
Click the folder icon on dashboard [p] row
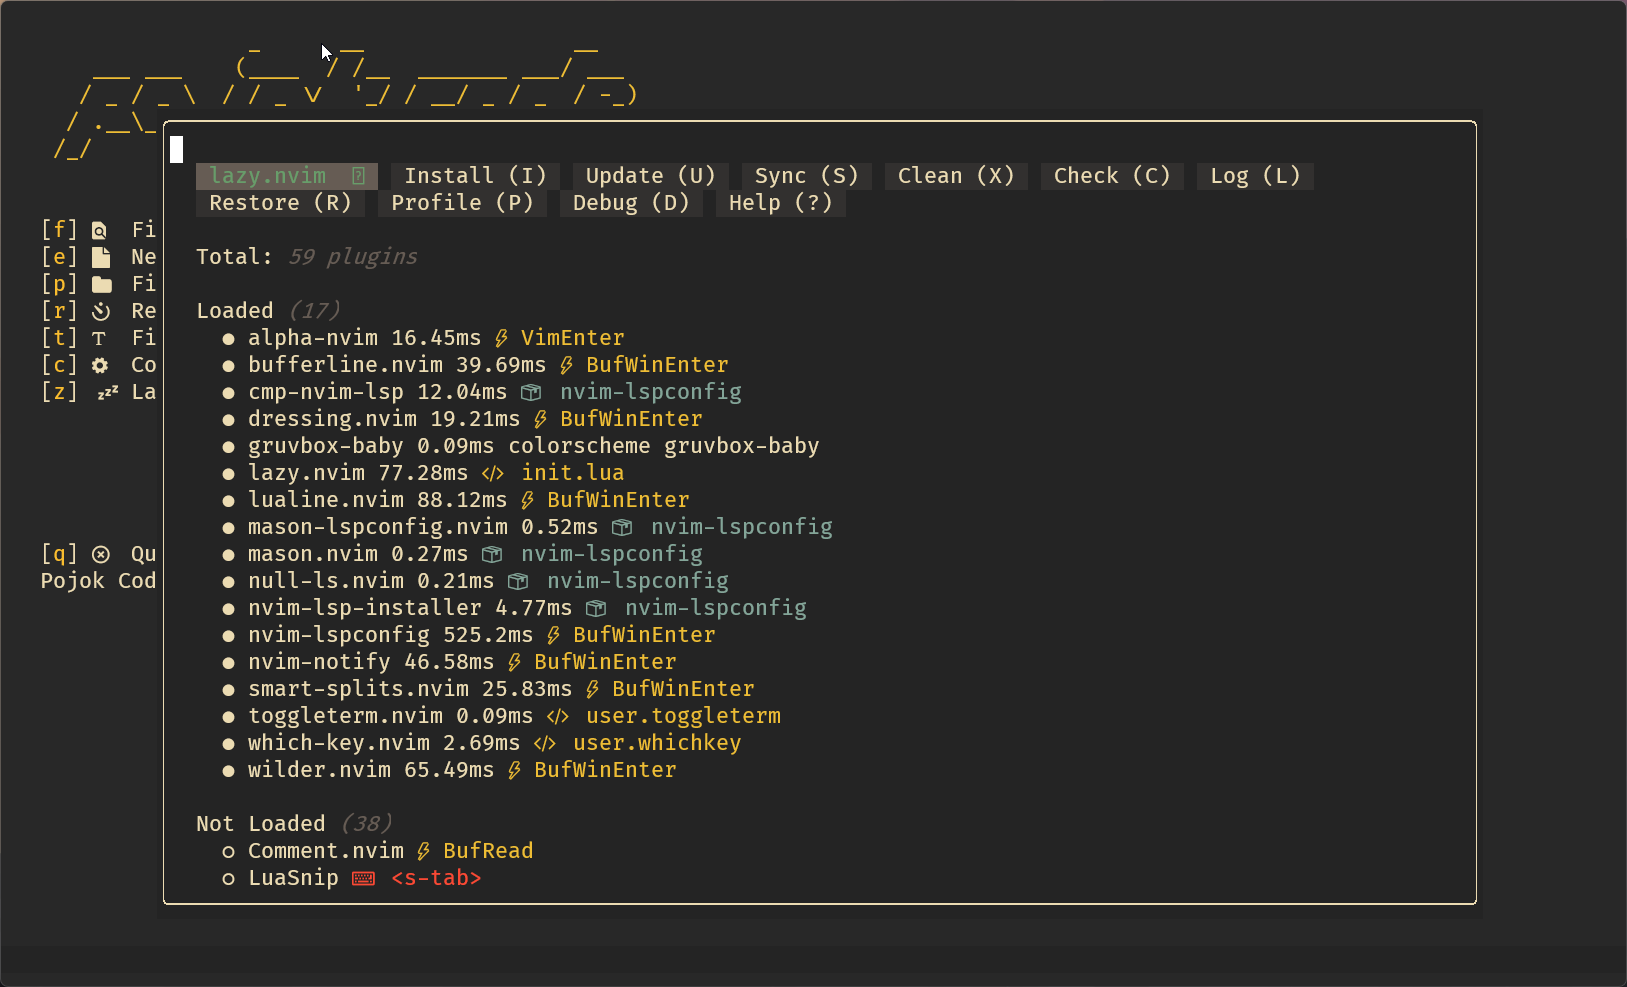pyautogui.click(x=101, y=285)
